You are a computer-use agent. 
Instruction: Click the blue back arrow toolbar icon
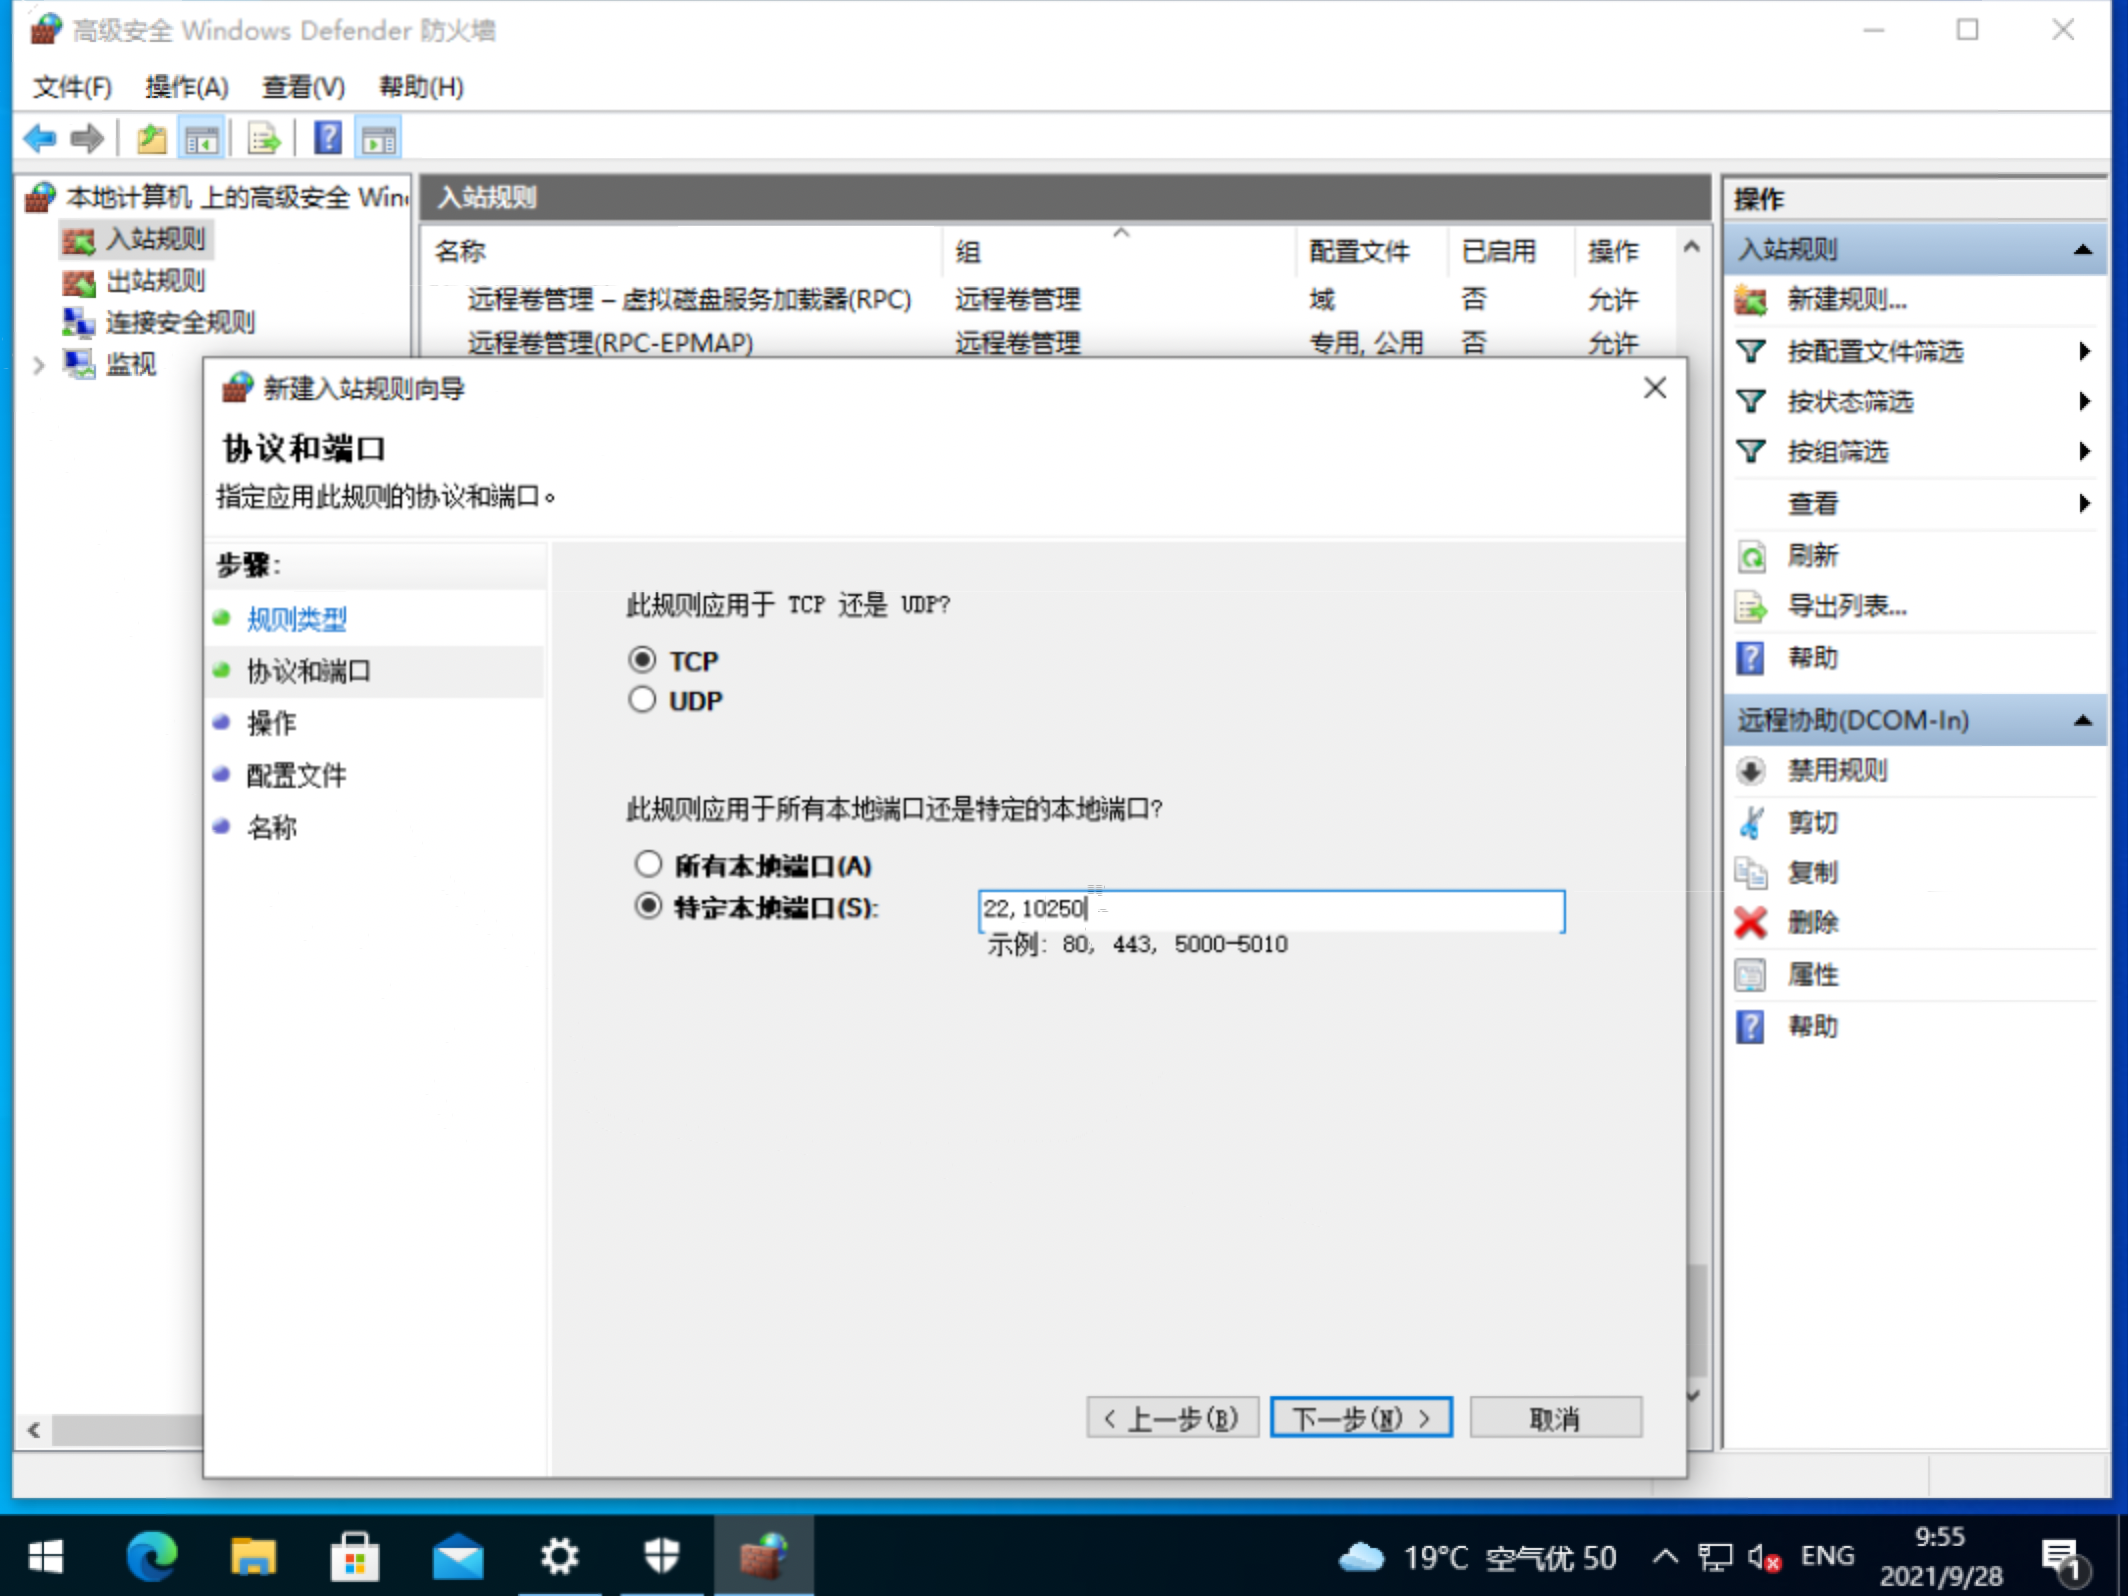39,138
